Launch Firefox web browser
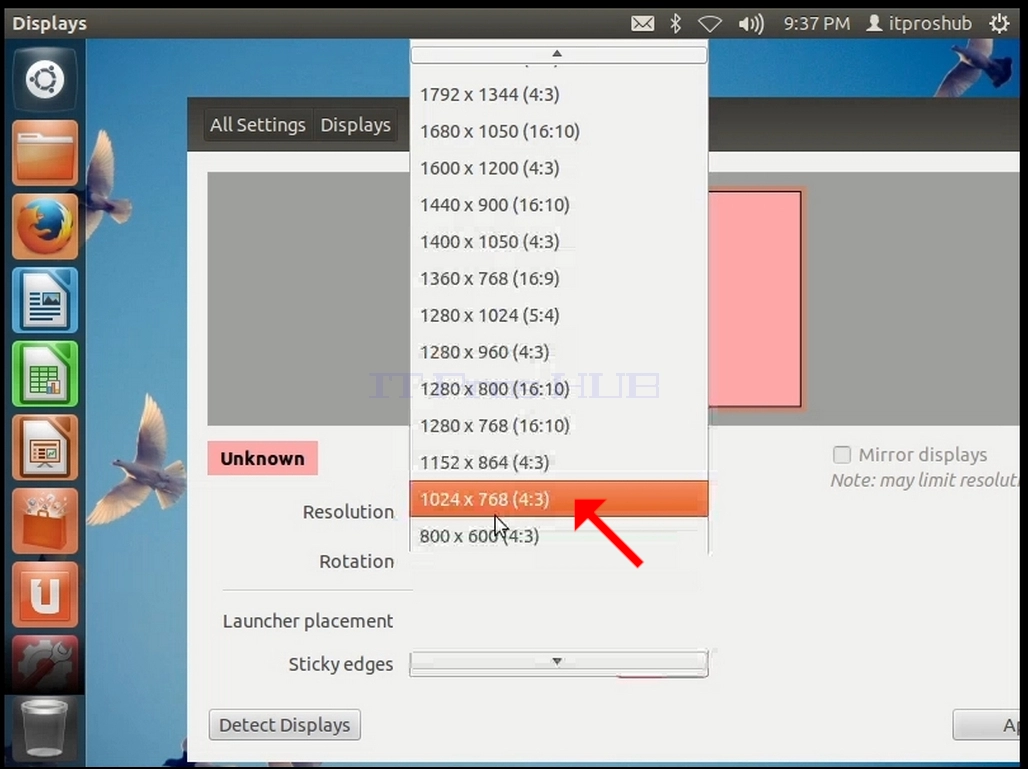Viewport: 1028px width, 769px height. 45,226
